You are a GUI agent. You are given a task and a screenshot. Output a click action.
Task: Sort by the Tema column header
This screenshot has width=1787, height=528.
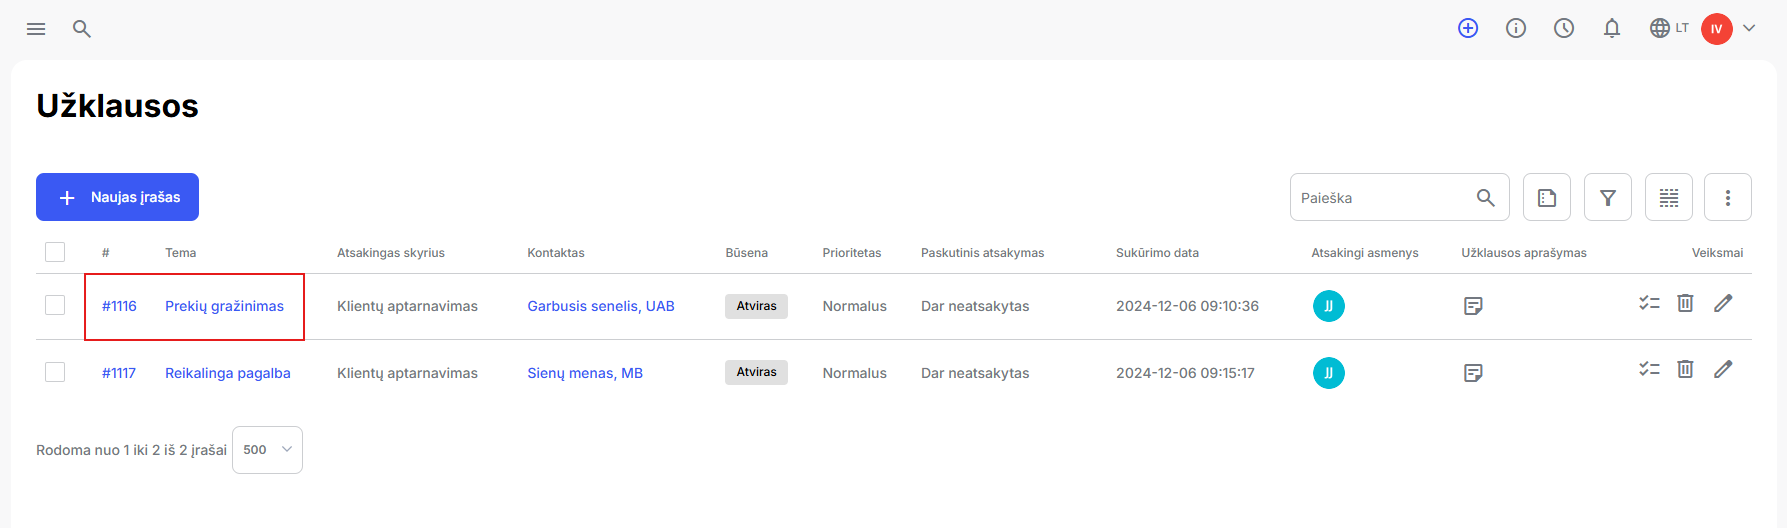pos(181,253)
